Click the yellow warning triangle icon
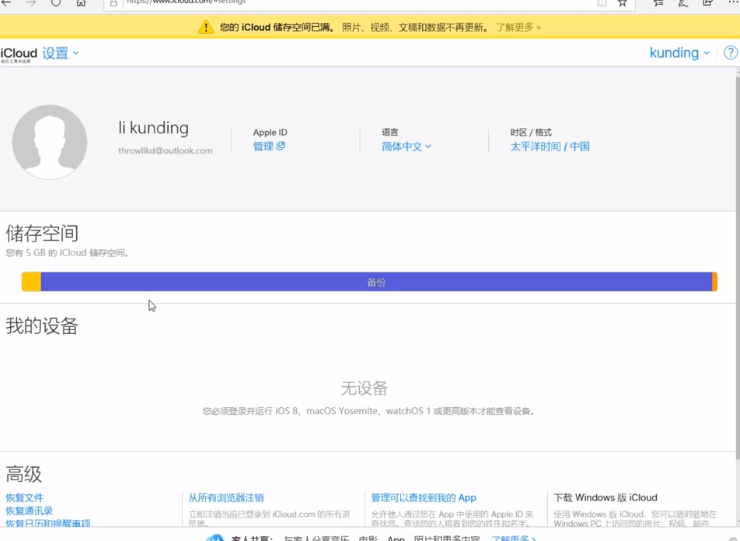 click(206, 27)
